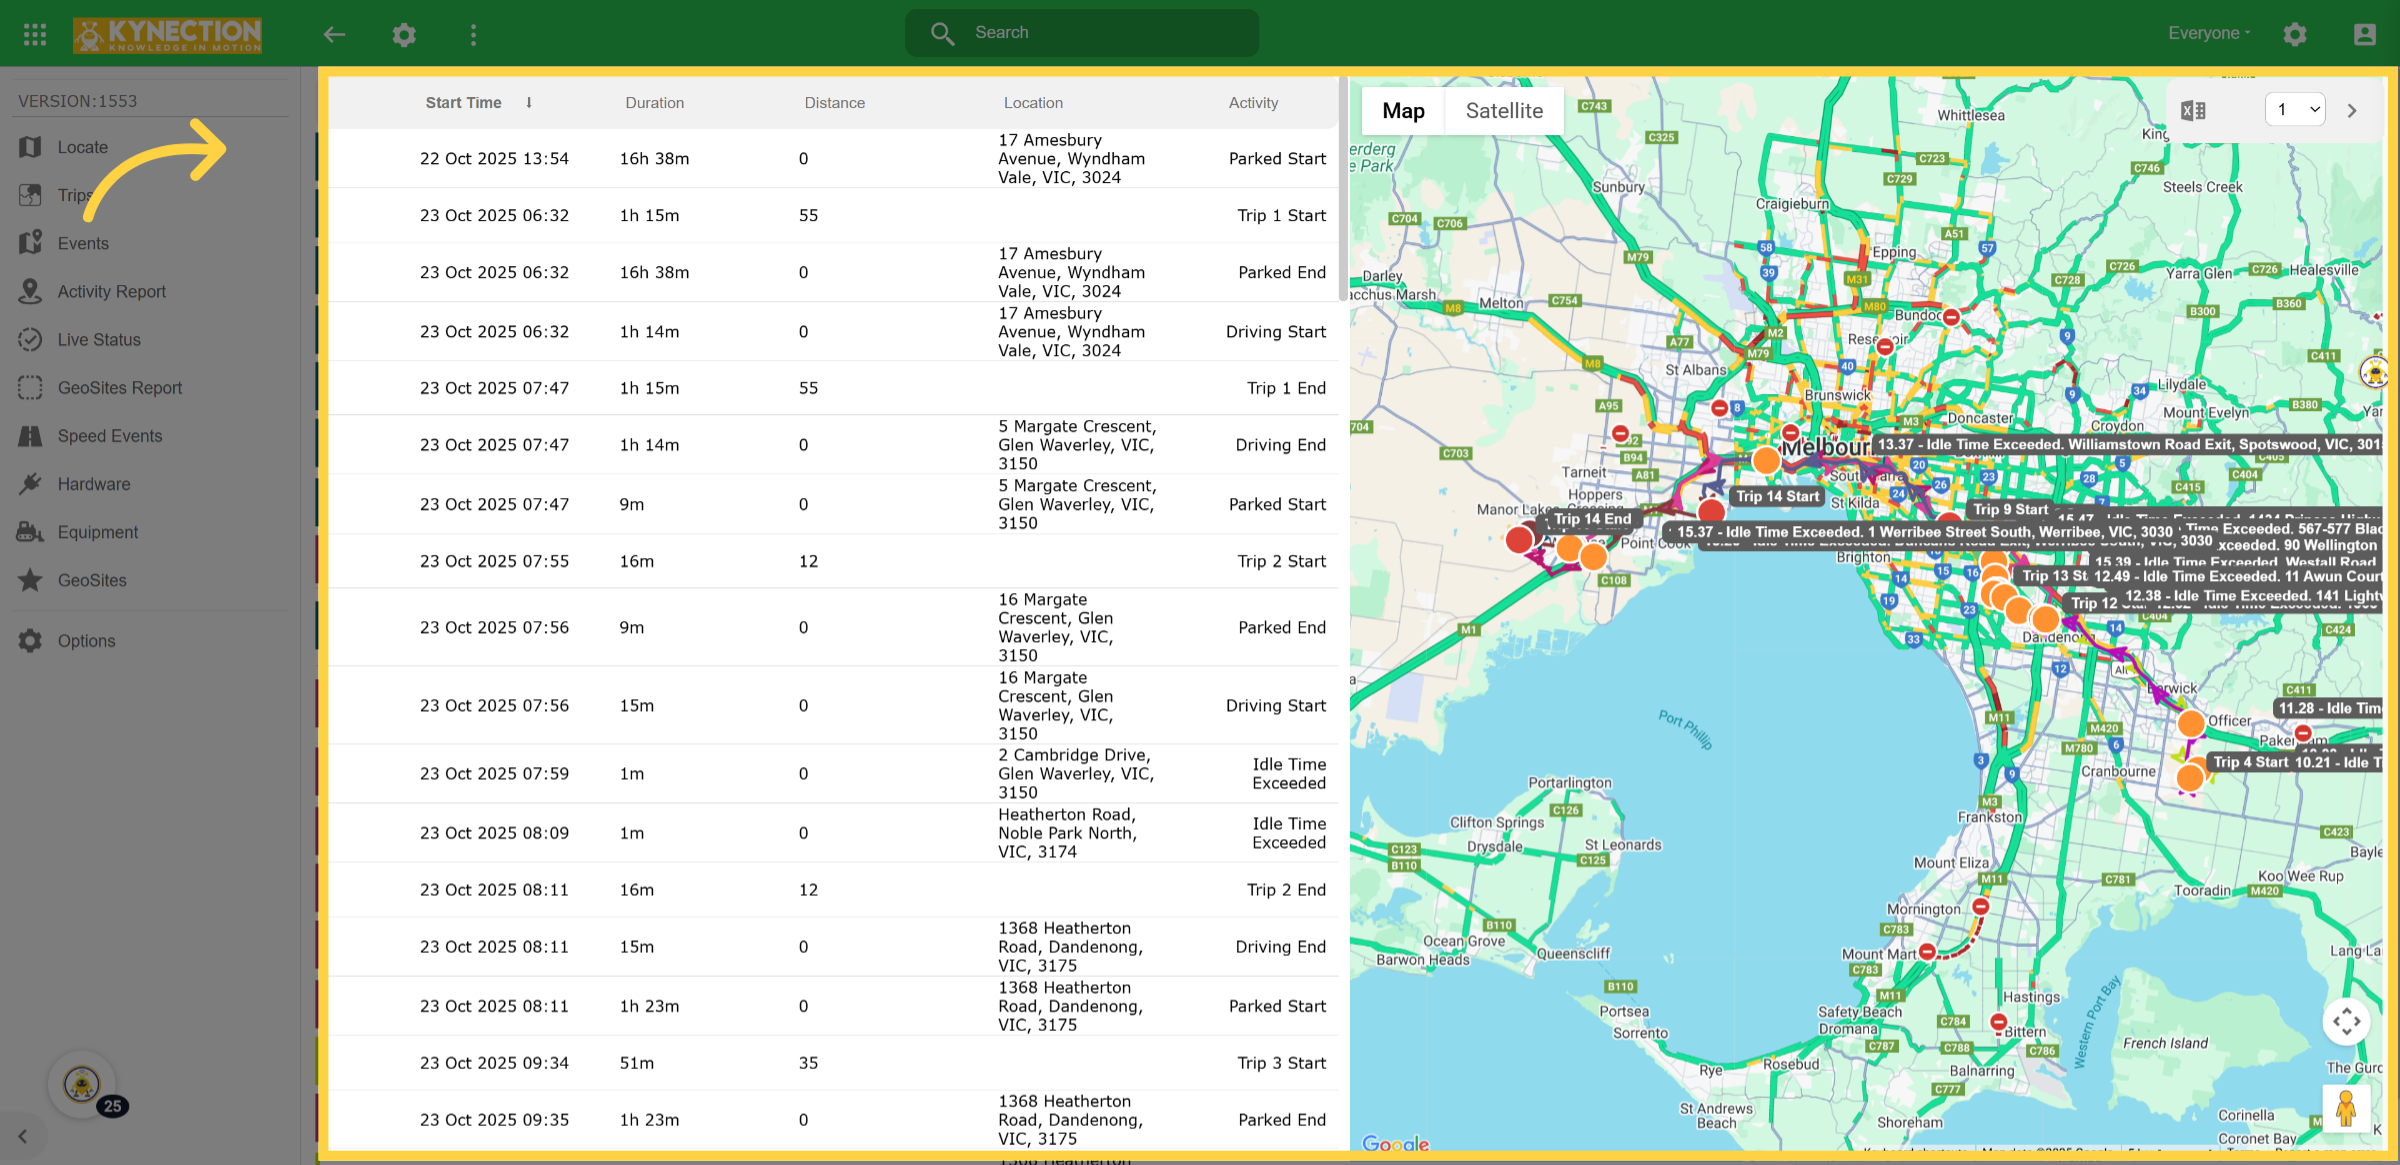
Task: Click the orange marker near Officer
Action: (2190, 723)
